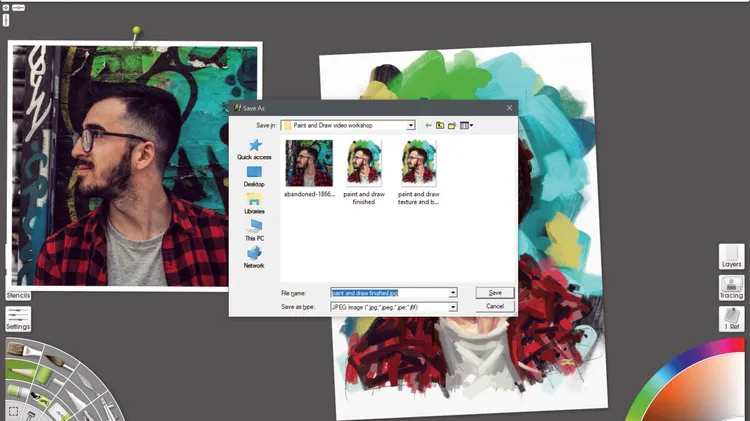Select the selection marquee tool
750x421 pixels.
(x=13, y=411)
